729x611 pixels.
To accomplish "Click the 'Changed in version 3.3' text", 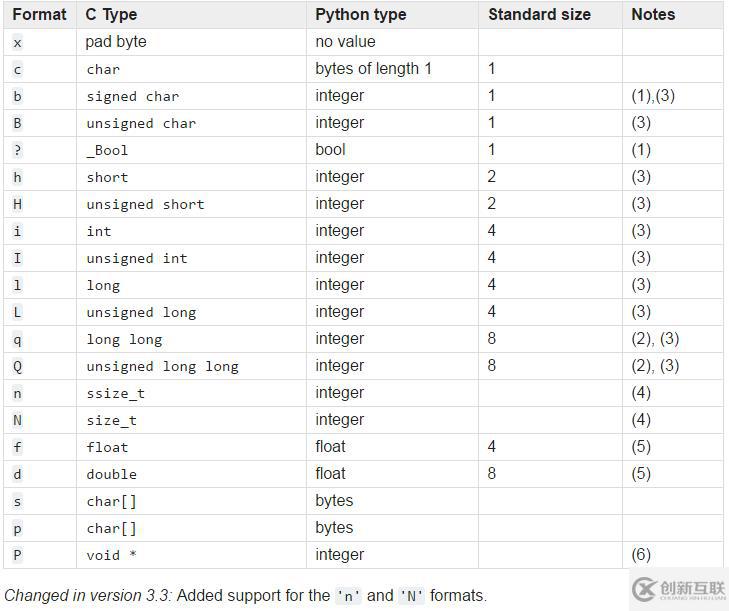I will (82, 596).
